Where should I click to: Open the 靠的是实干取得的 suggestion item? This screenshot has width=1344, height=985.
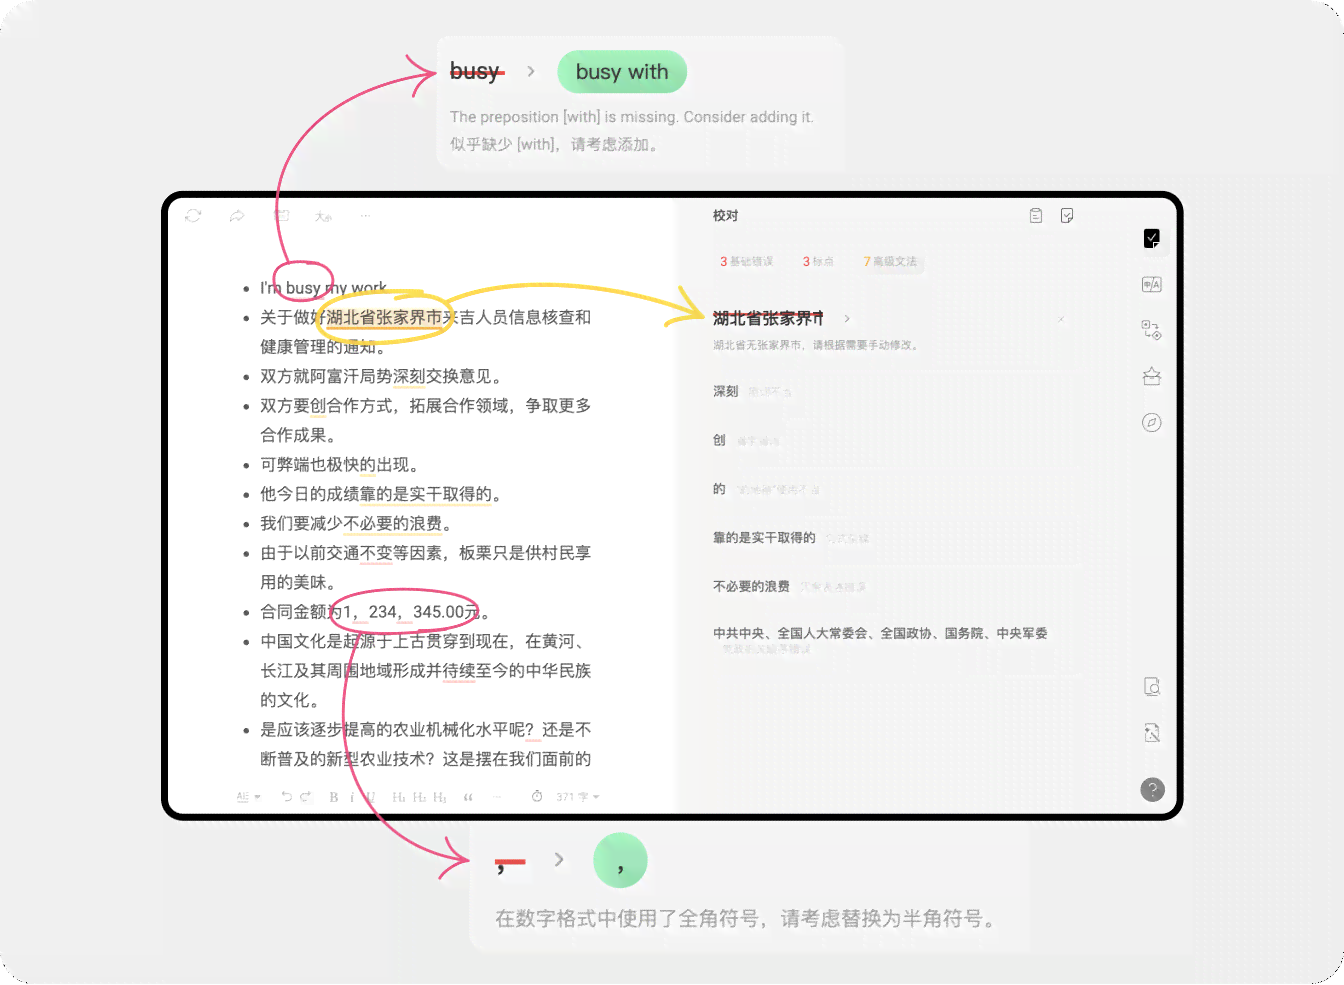click(790, 538)
